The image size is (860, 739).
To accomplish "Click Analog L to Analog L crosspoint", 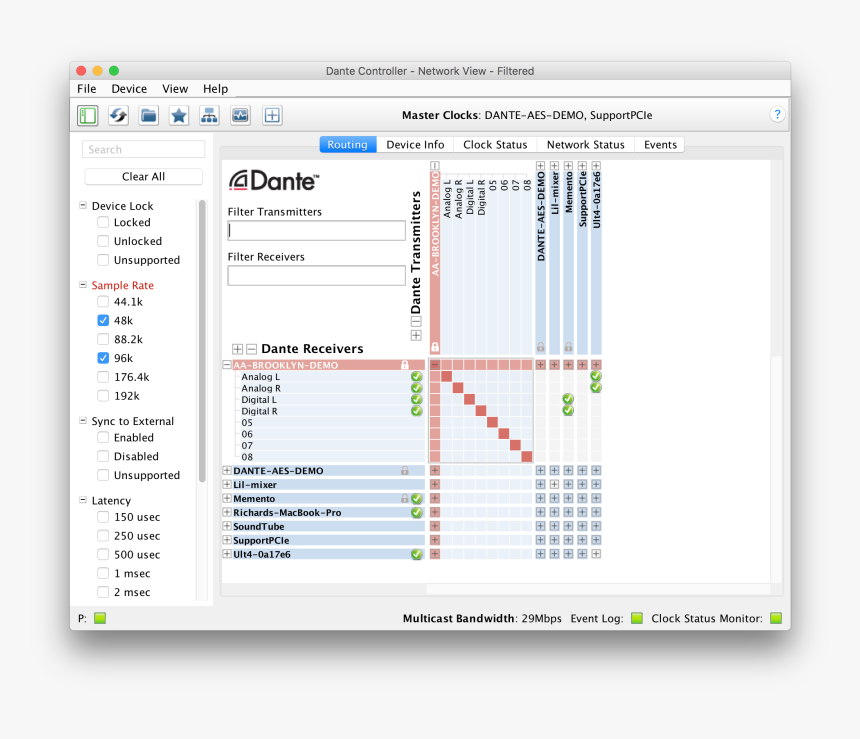I will [x=446, y=376].
